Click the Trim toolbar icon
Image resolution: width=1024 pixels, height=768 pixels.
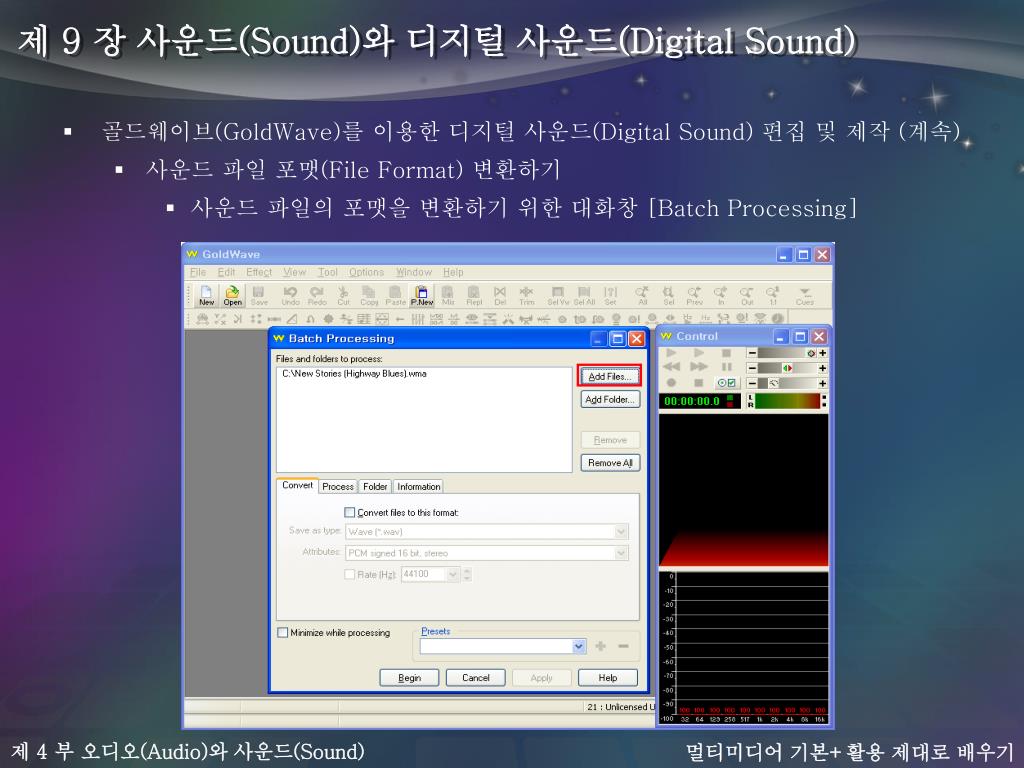click(x=526, y=295)
